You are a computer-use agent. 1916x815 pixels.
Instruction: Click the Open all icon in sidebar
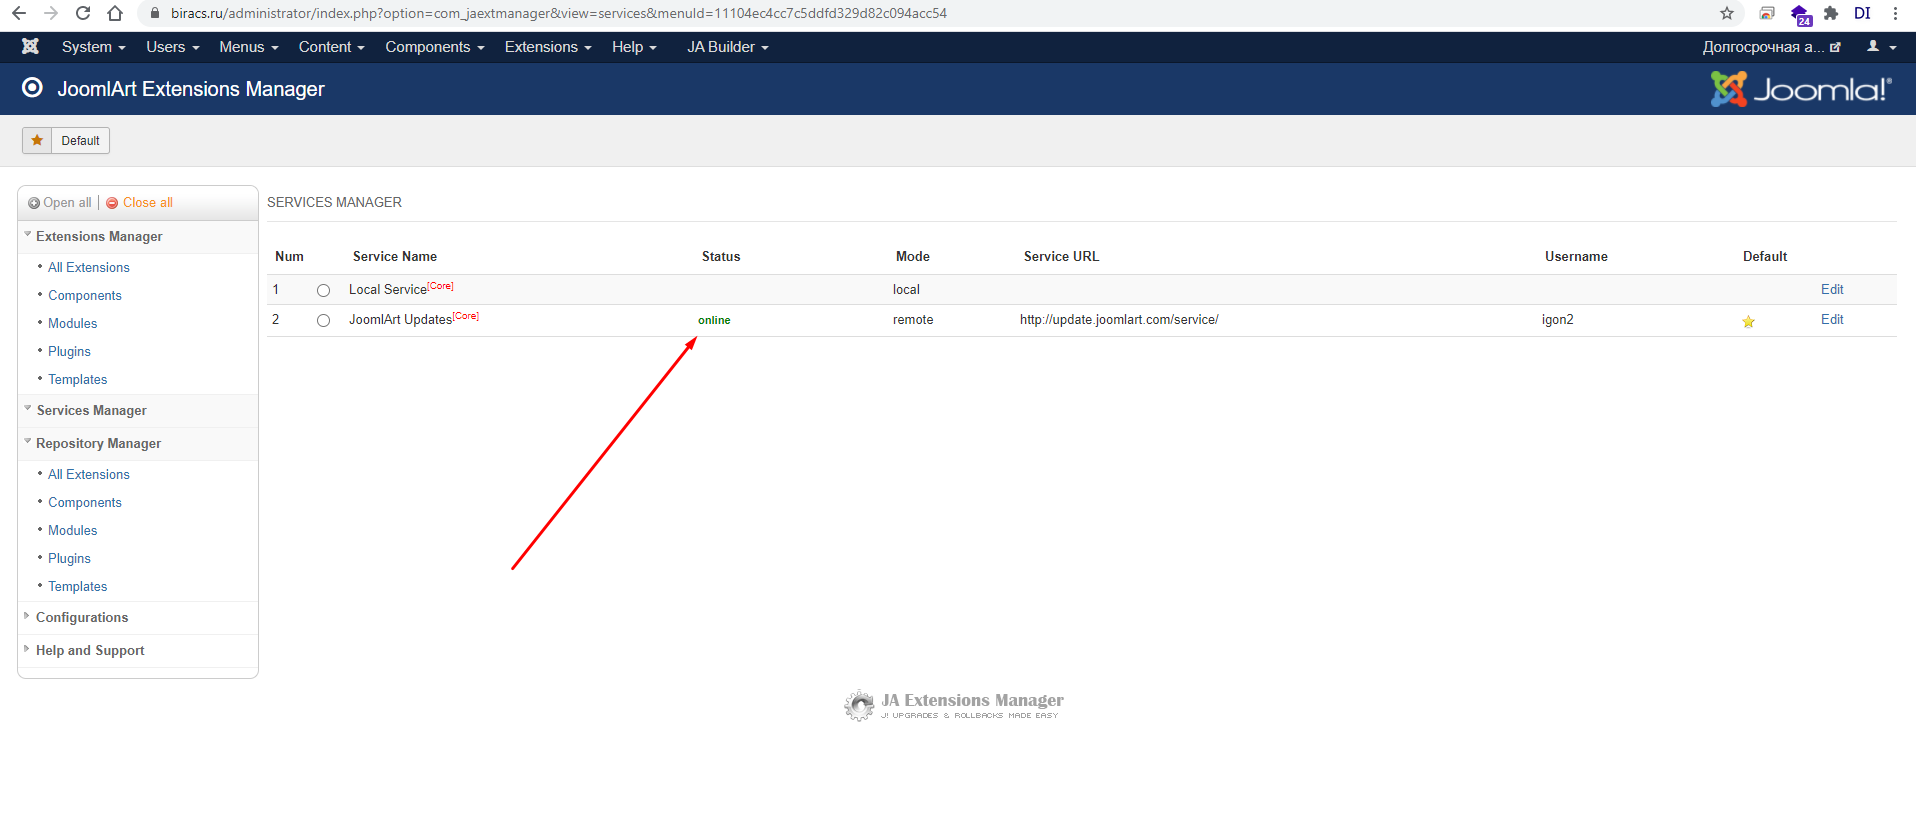[34, 203]
